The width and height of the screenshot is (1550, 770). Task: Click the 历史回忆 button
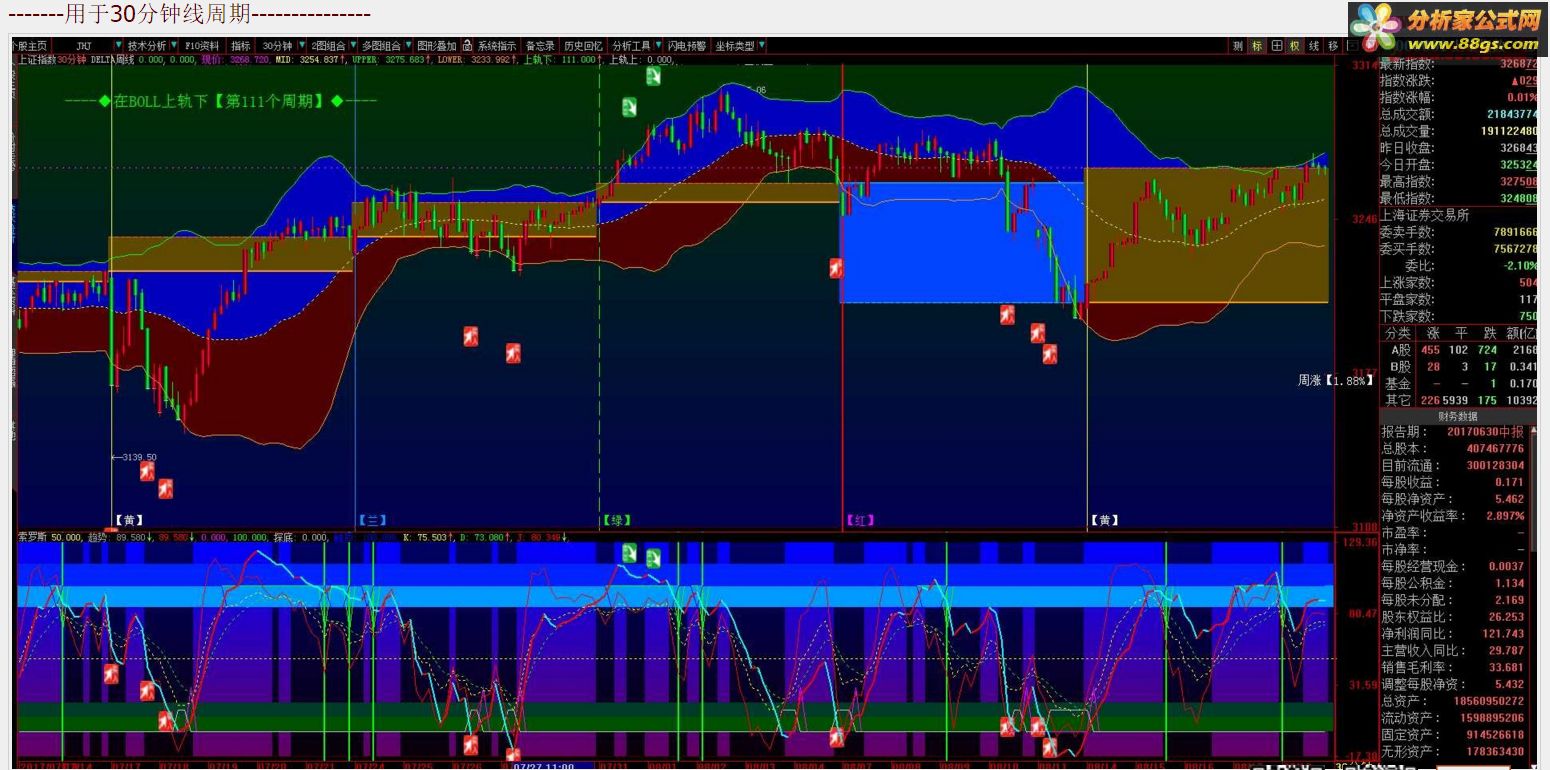tap(583, 46)
